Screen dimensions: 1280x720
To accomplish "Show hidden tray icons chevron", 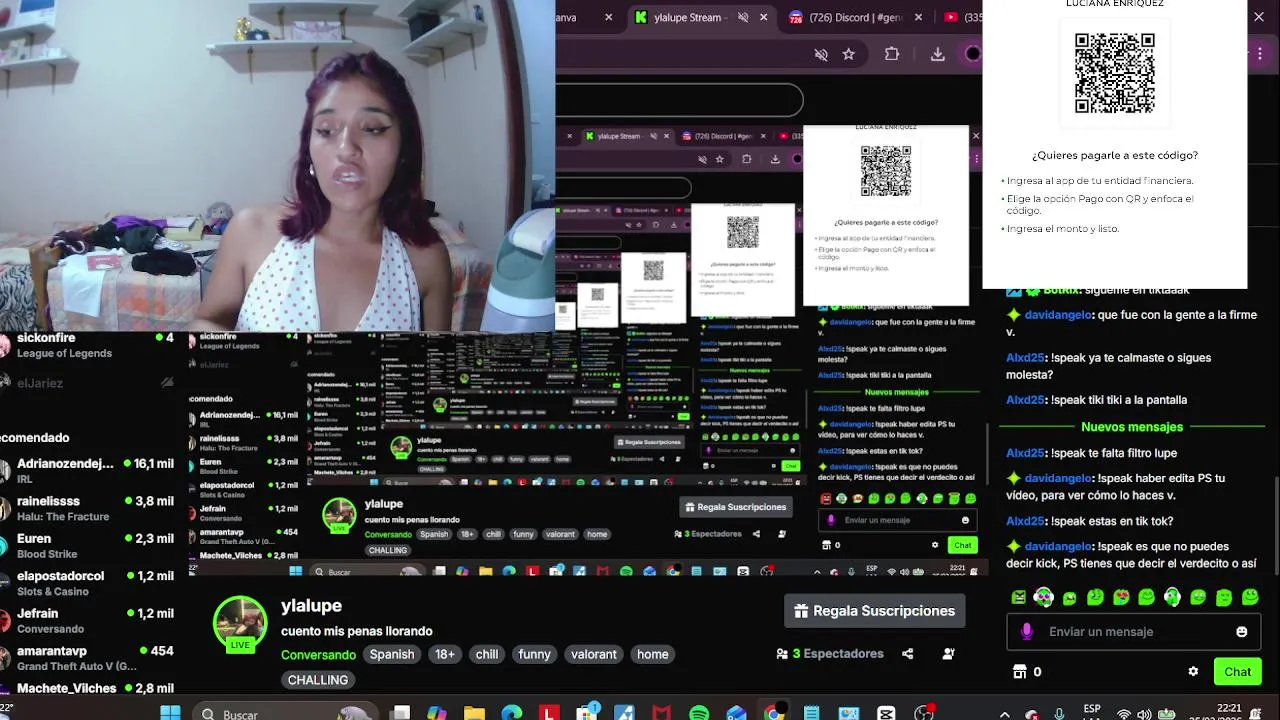I will click(x=1005, y=714).
